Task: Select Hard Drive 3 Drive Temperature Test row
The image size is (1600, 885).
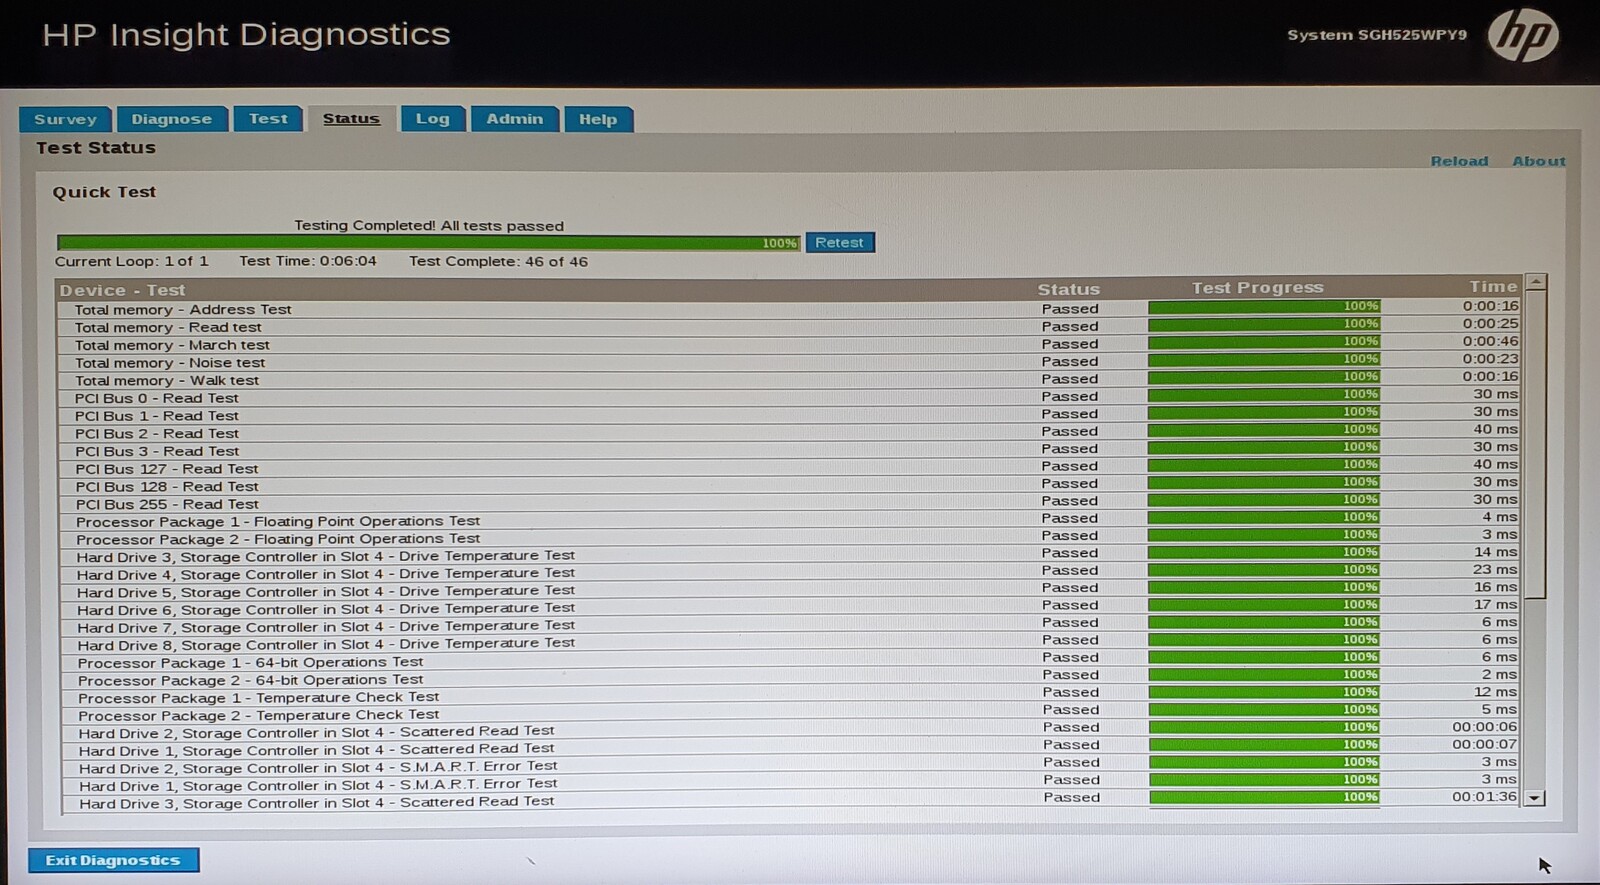Action: (789, 556)
